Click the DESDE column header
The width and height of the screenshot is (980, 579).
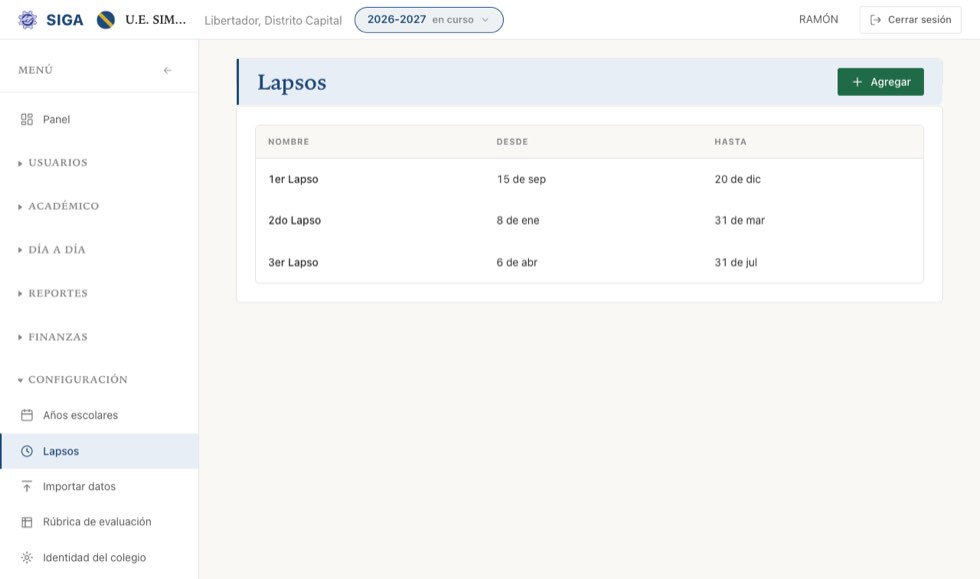click(x=512, y=142)
